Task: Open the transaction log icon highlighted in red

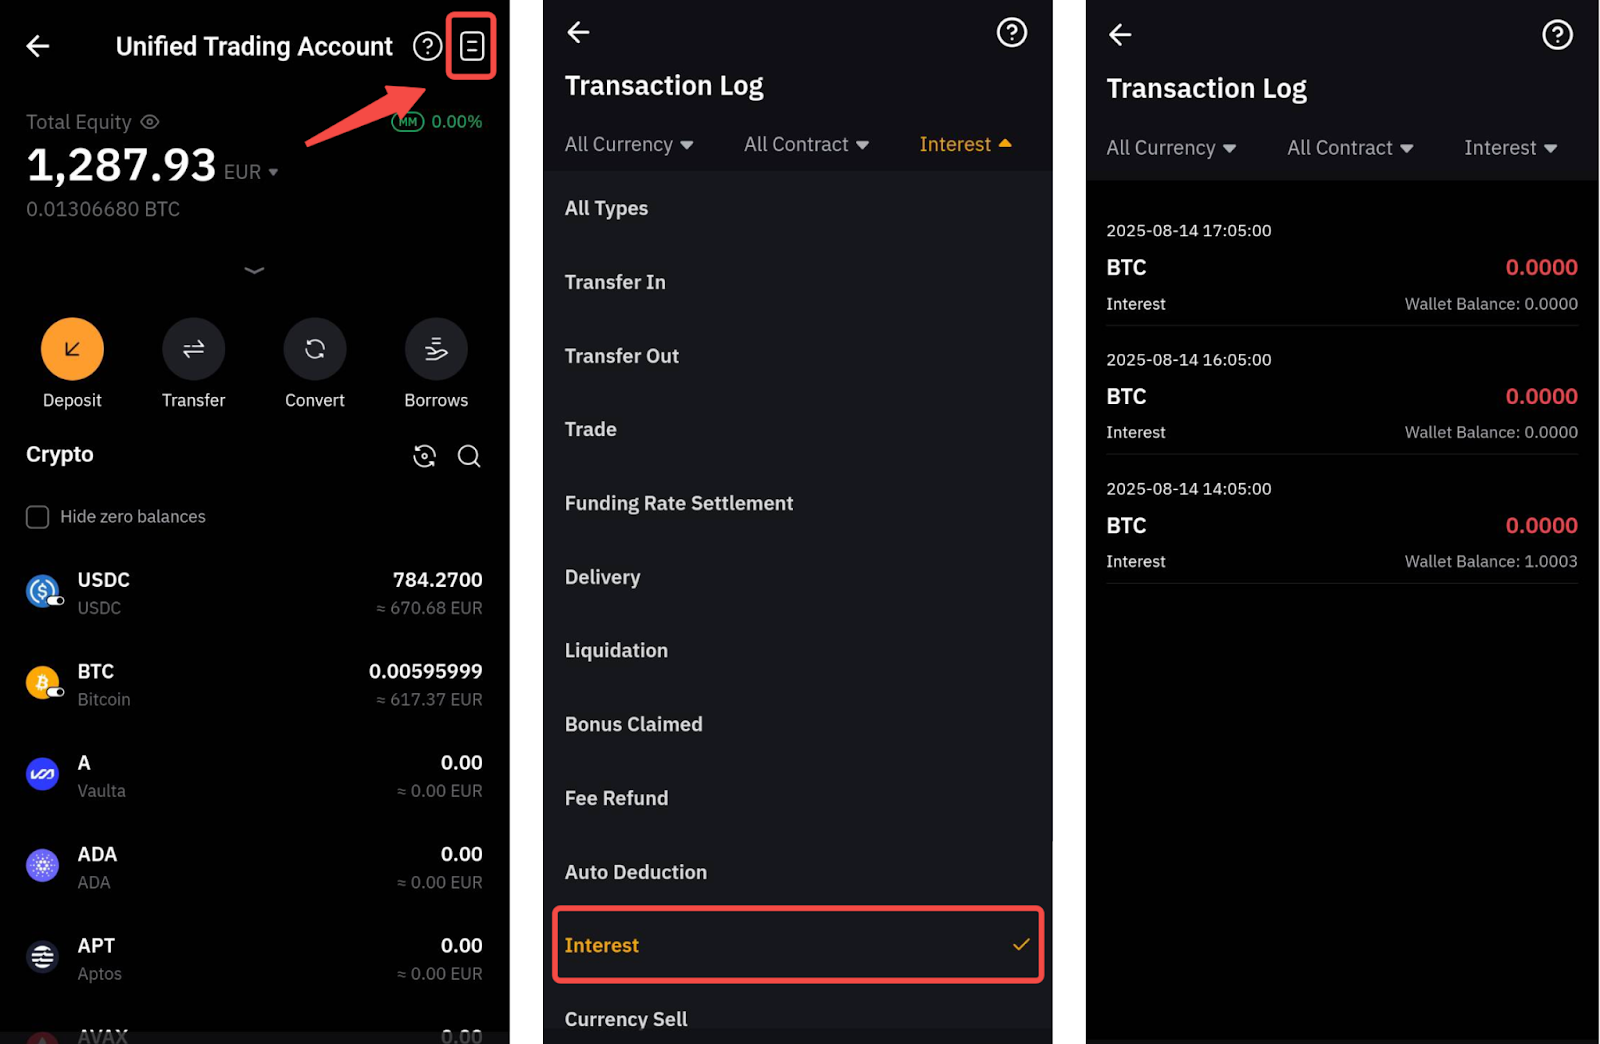Action: tap(471, 46)
